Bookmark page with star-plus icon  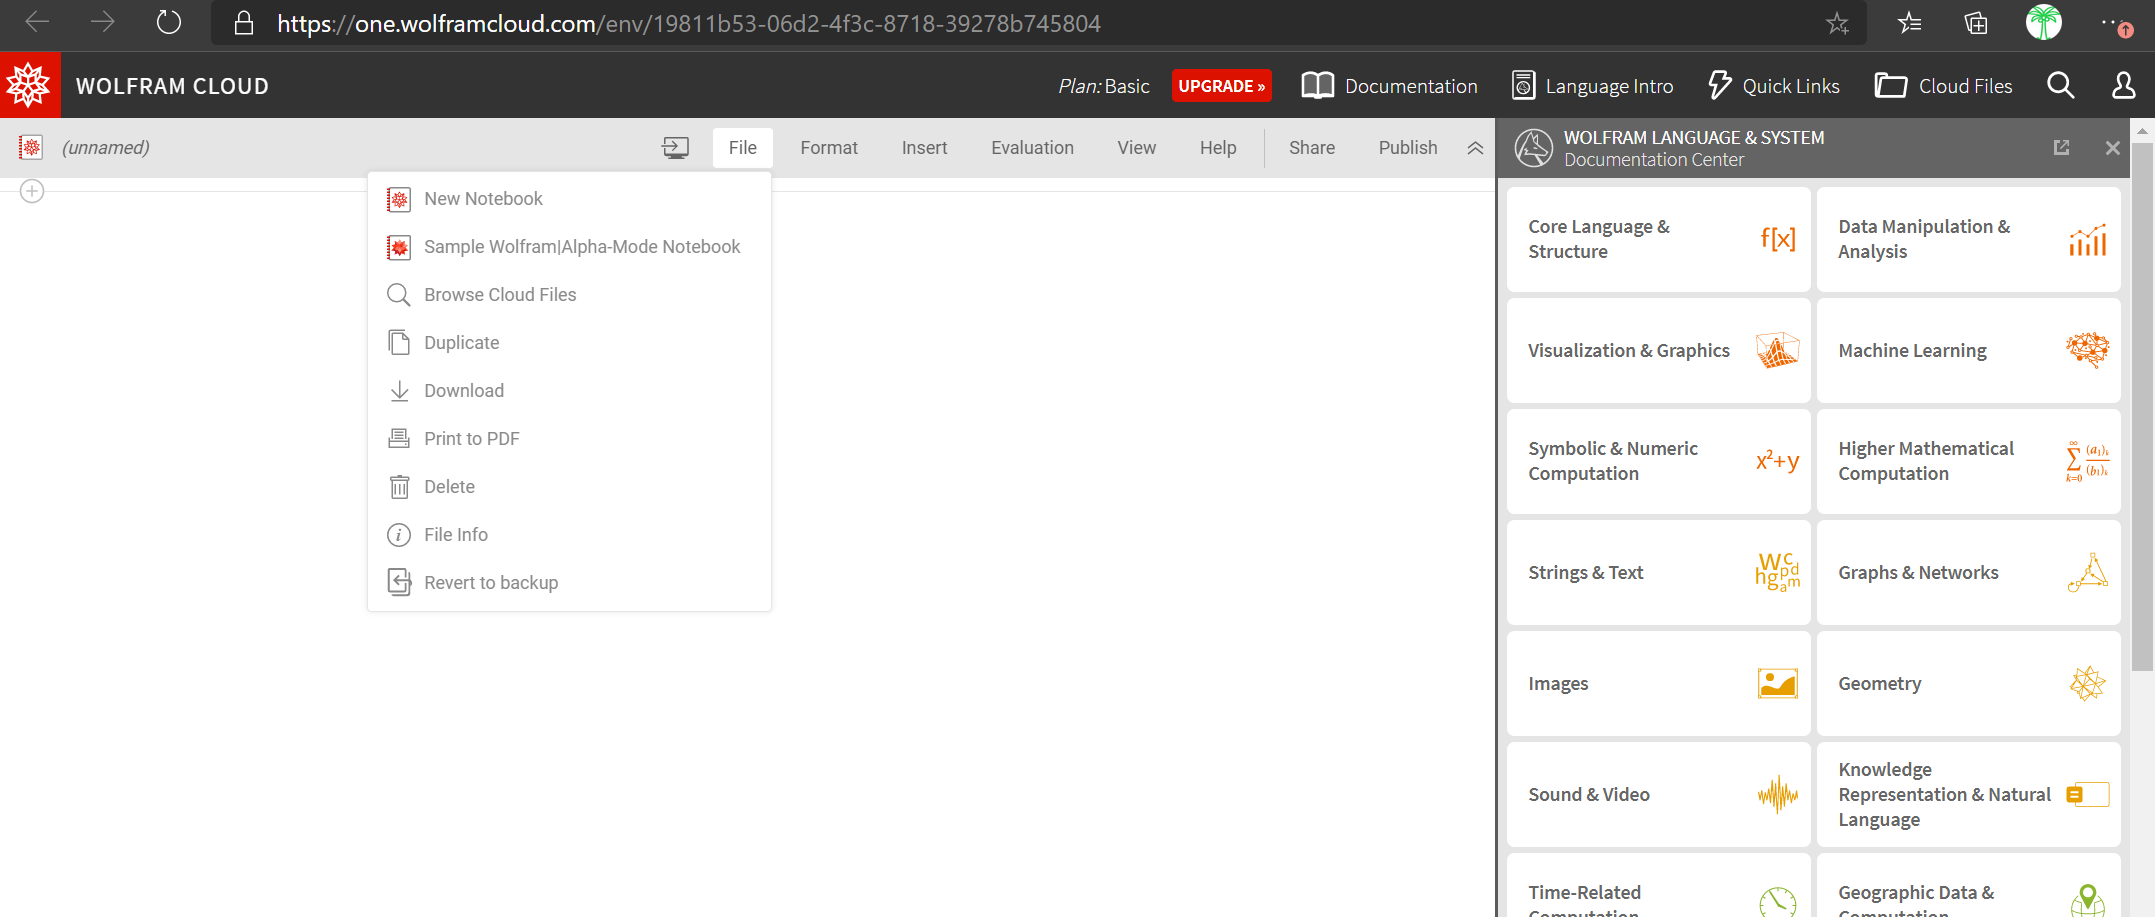tap(1837, 23)
